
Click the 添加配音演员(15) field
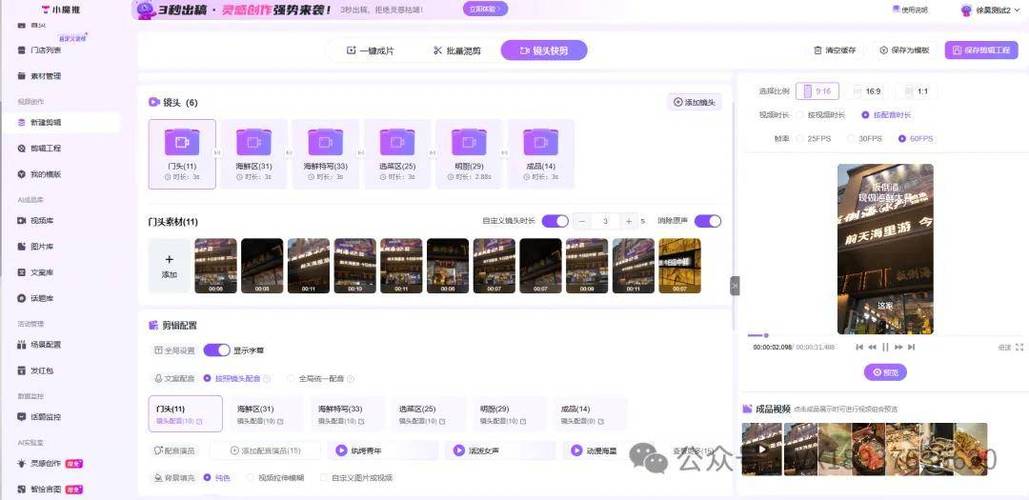265,450
